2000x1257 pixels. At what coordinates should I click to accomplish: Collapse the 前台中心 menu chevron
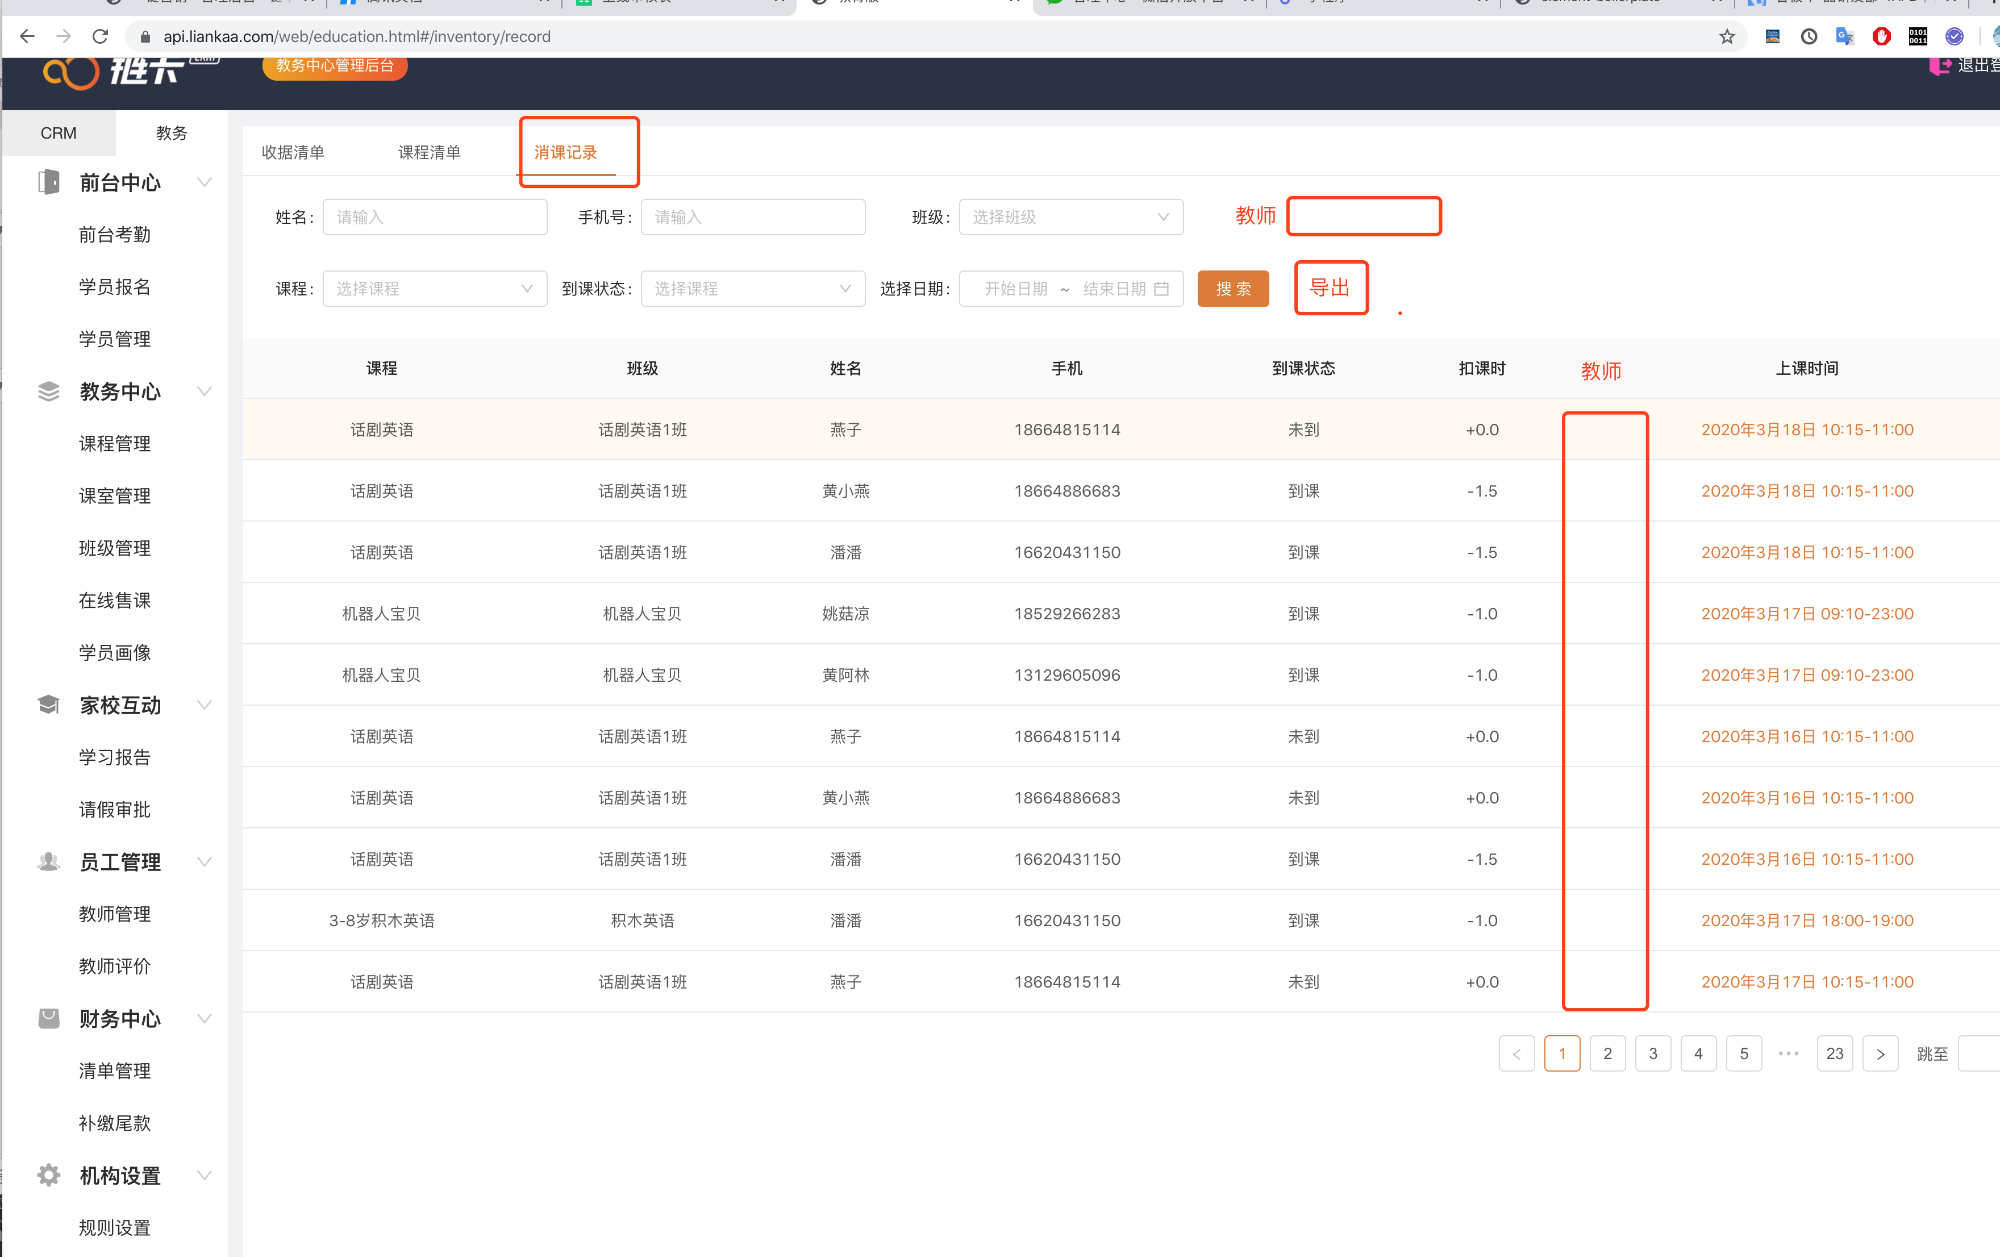click(205, 182)
